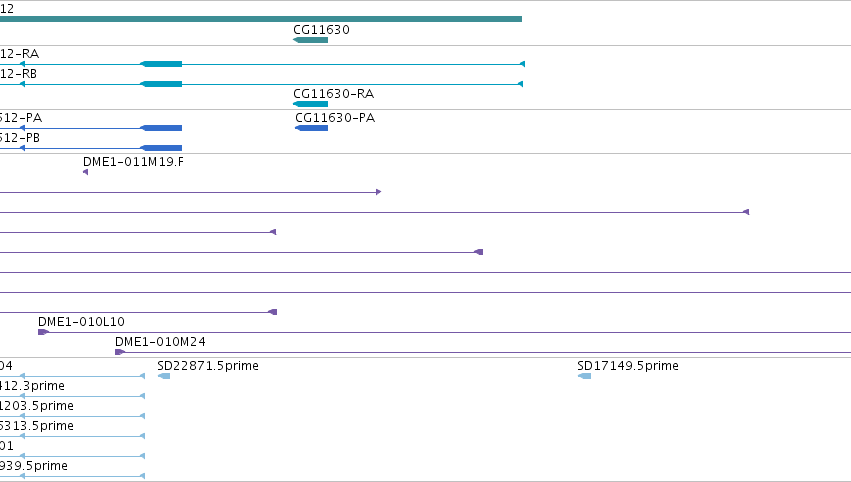
Task: Click the dark blue coding block on -PB
Action: (x=161, y=148)
